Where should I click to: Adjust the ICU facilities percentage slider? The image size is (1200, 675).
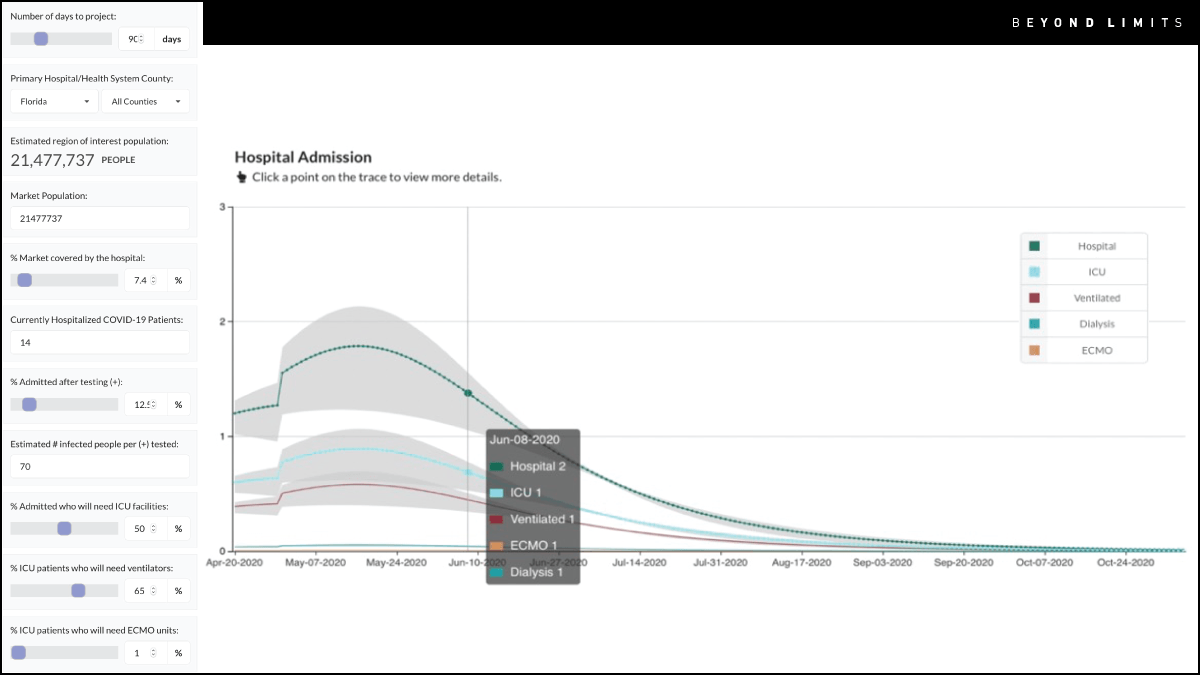tap(64, 528)
